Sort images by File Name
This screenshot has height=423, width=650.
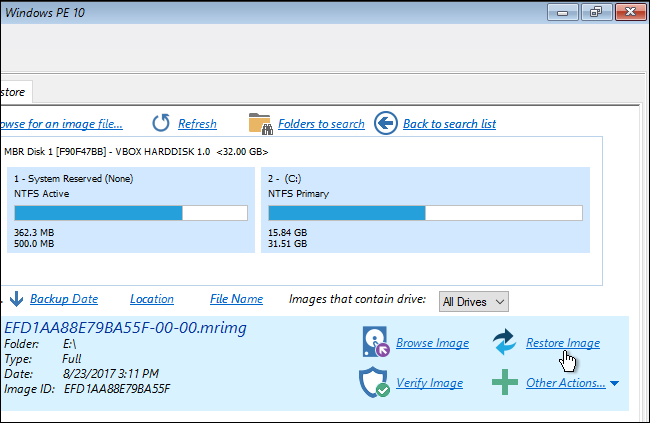pos(236,299)
